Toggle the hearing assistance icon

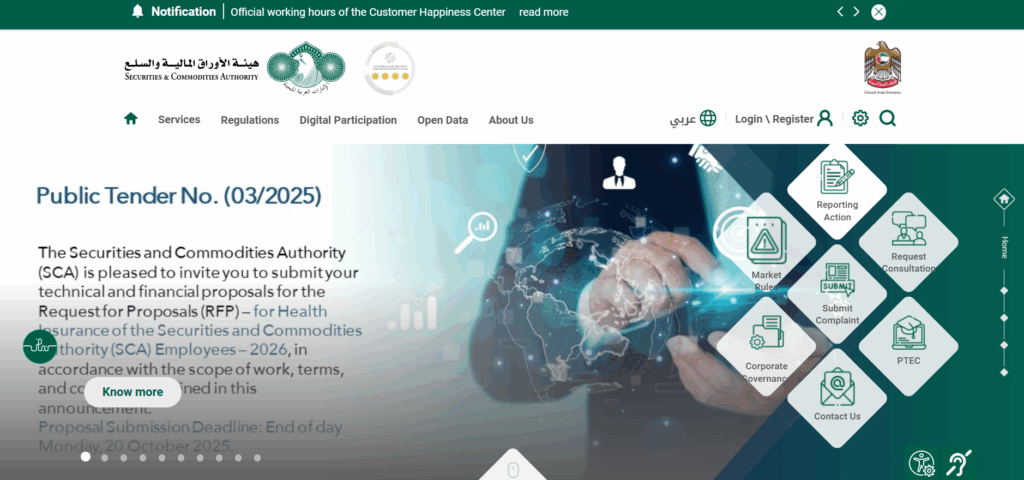958,463
